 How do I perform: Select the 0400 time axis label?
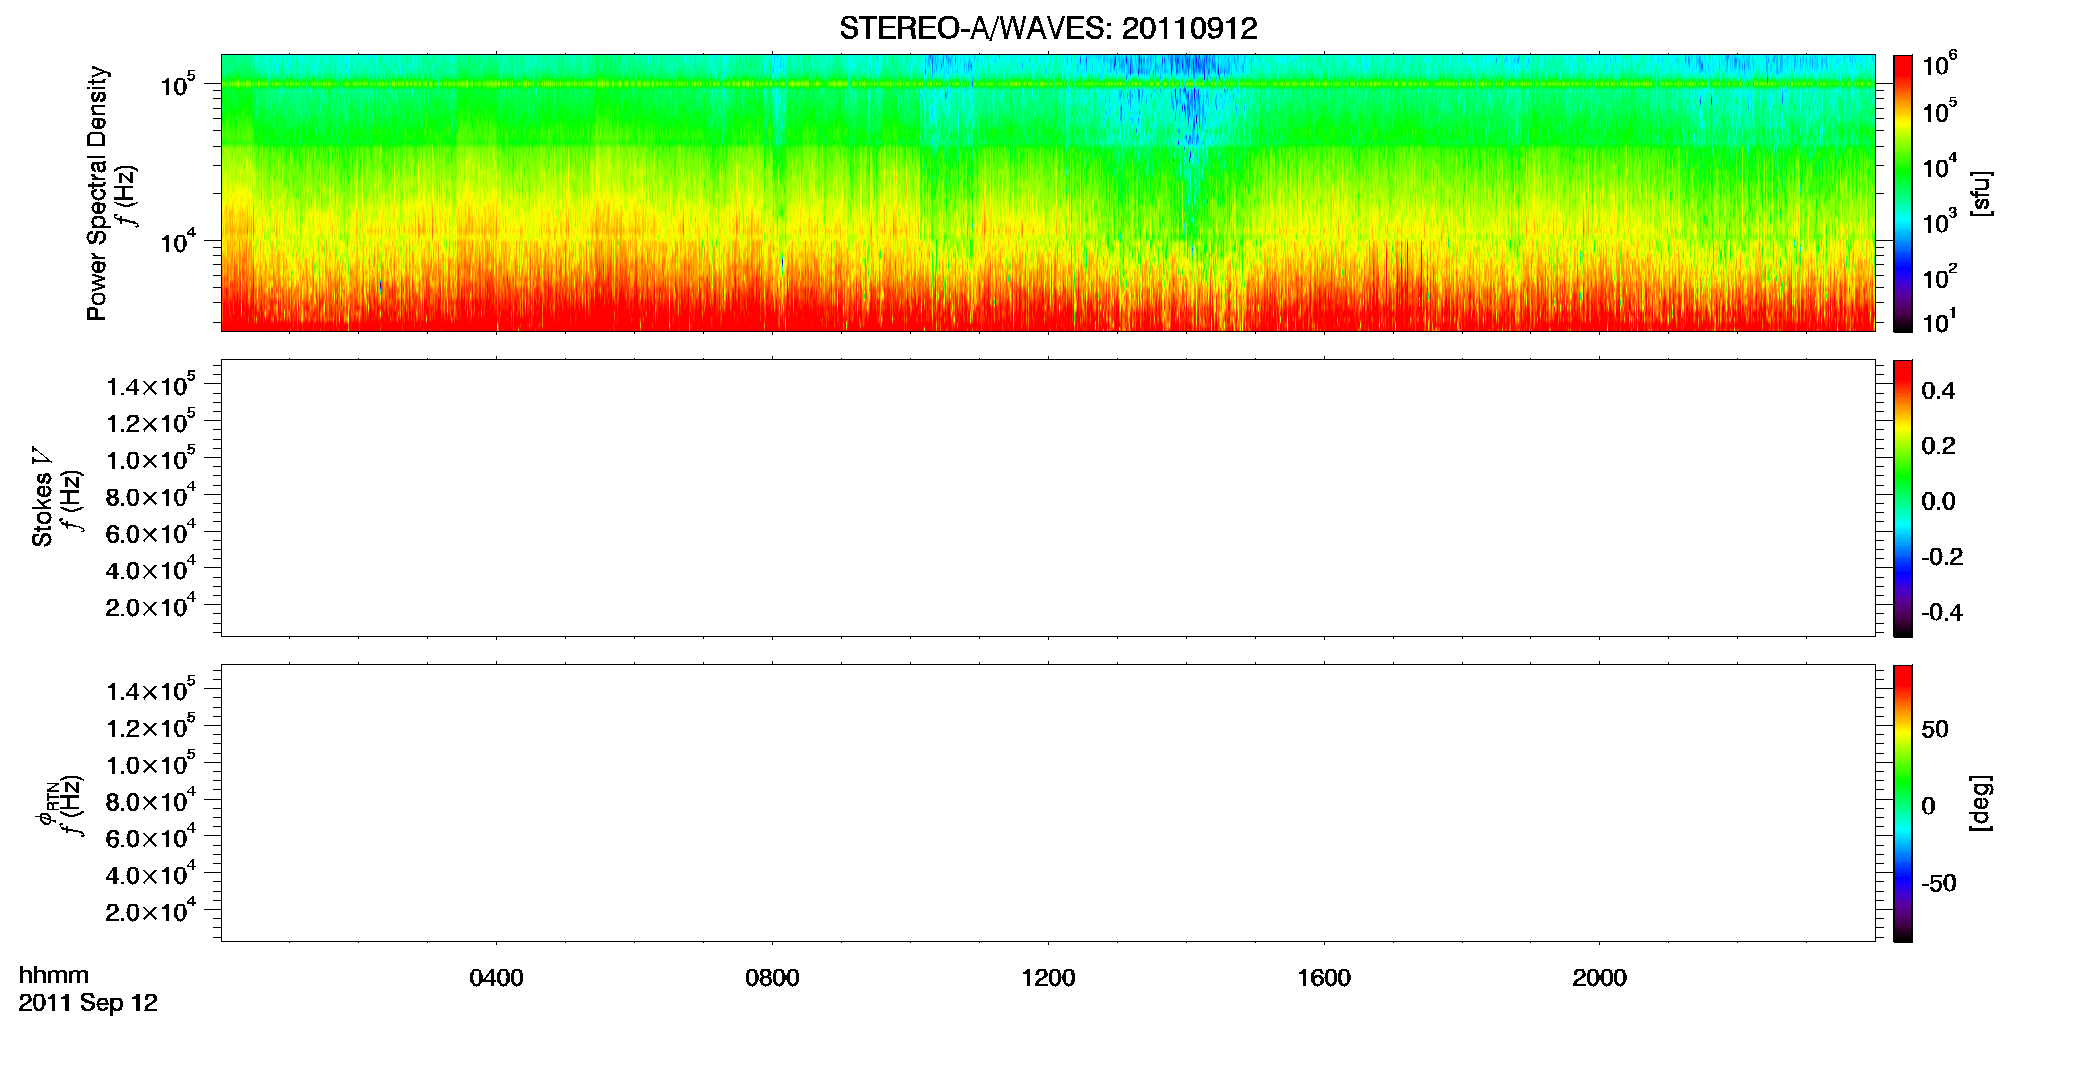[496, 978]
